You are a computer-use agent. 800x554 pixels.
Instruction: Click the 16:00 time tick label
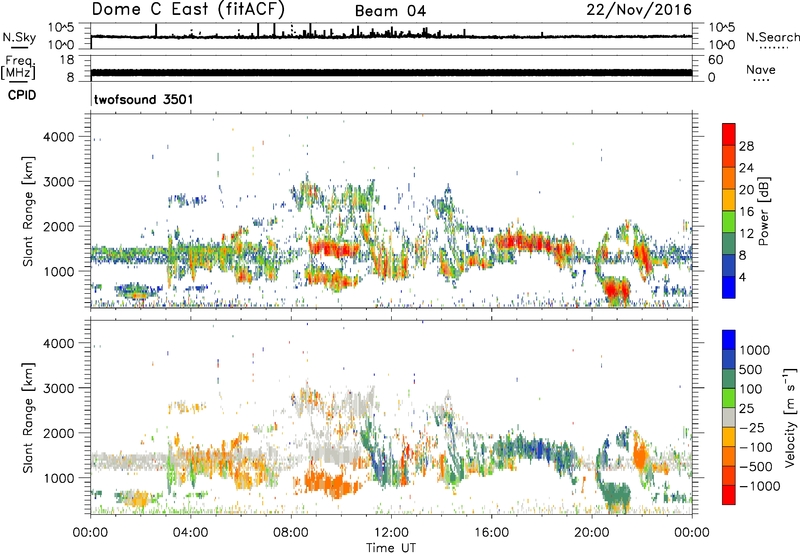491,533
